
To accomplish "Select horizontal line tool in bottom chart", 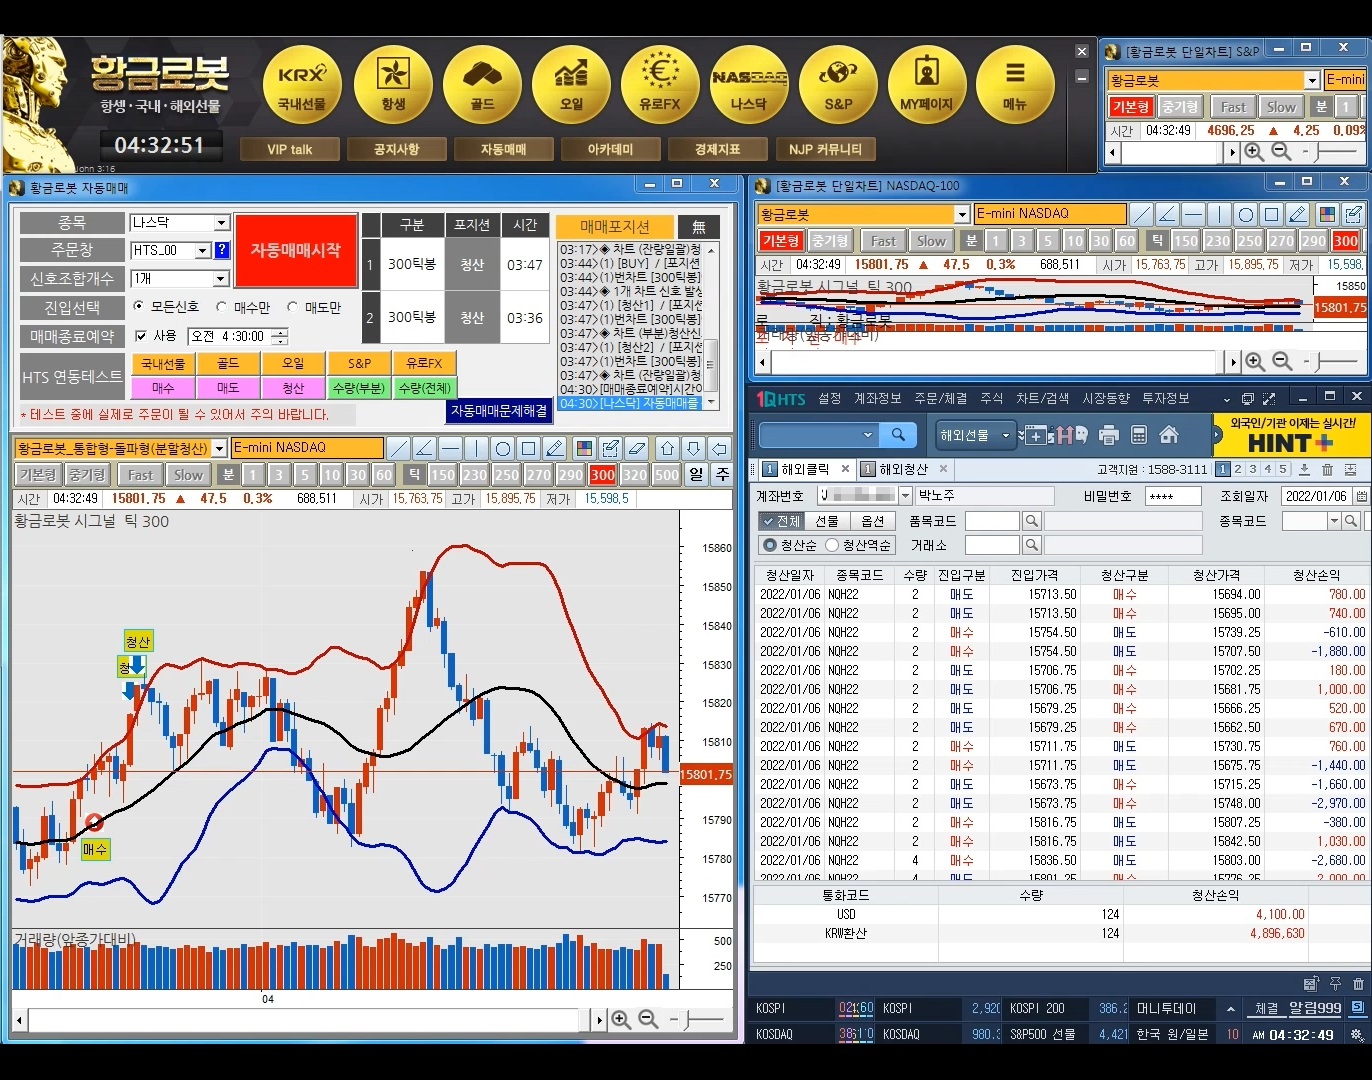I will pyautogui.click(x=450, y=448).
